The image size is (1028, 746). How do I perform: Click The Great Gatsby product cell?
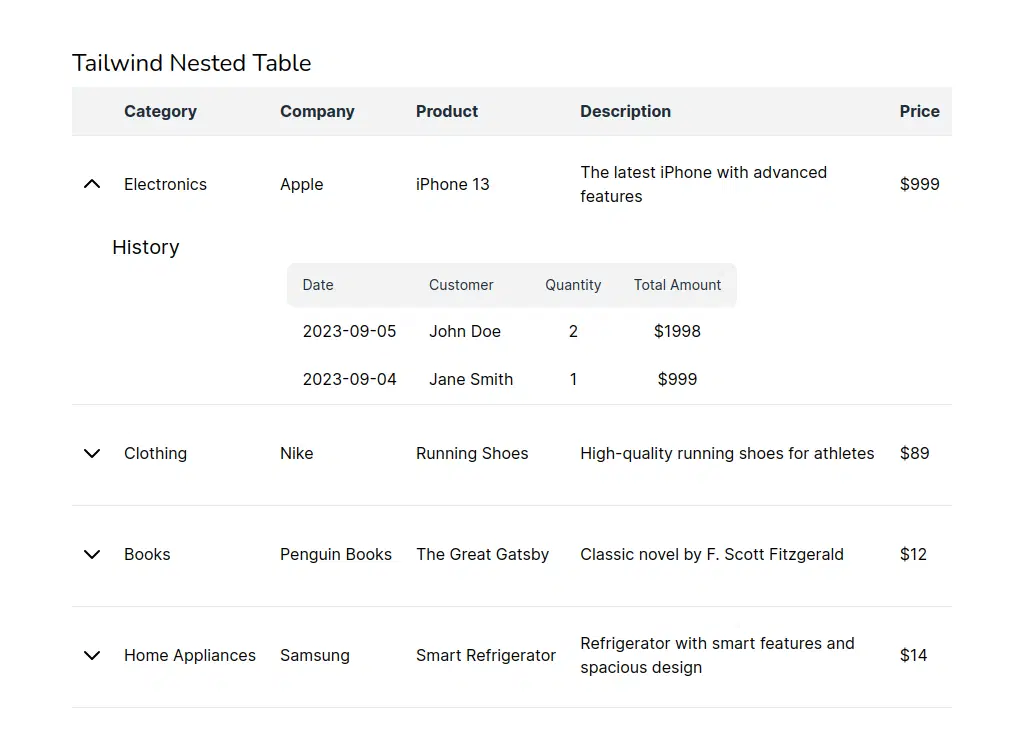point(482,554)
